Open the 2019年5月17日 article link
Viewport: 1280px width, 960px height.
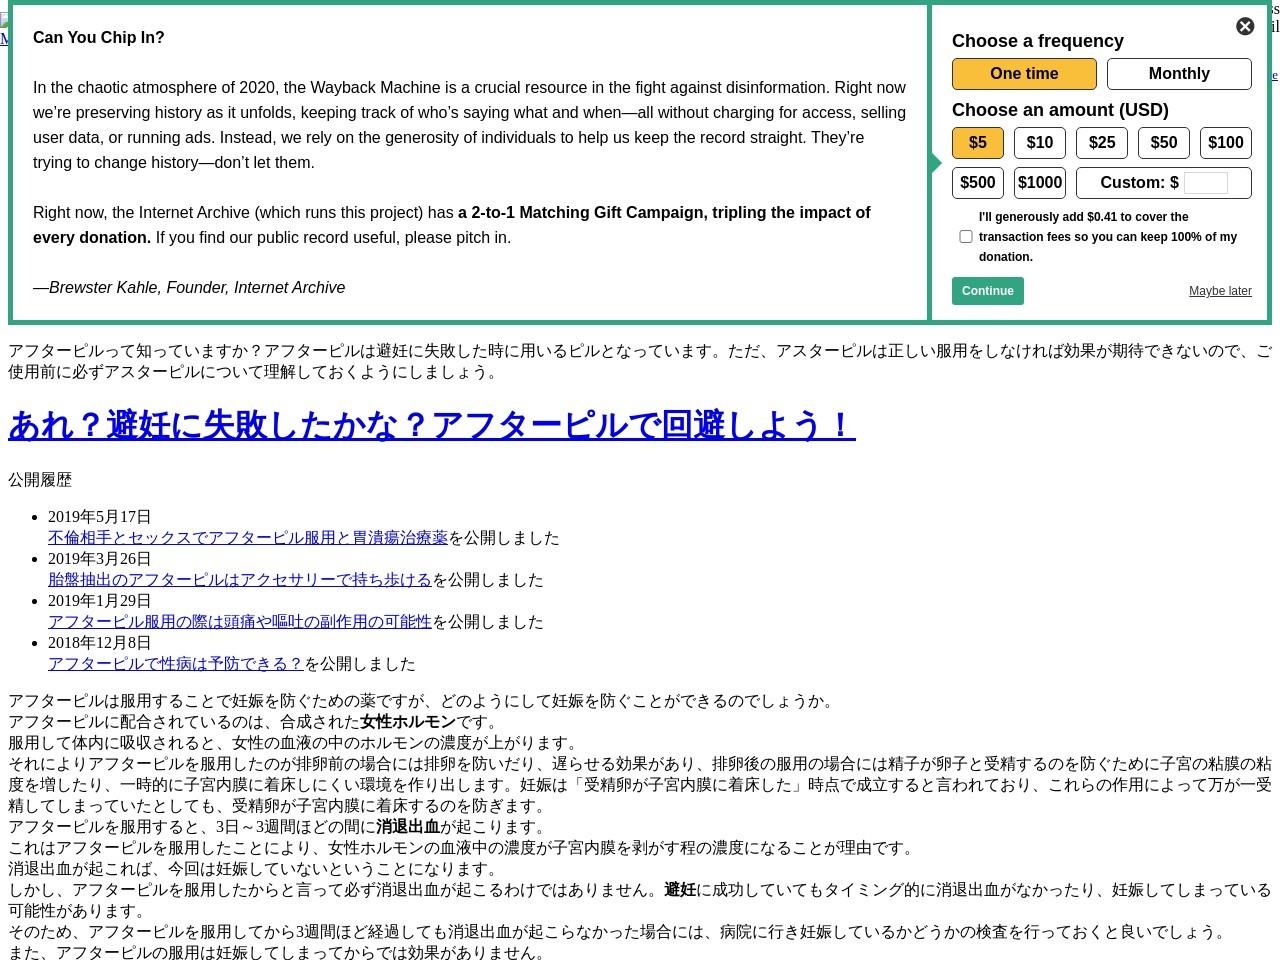(248, 538)
